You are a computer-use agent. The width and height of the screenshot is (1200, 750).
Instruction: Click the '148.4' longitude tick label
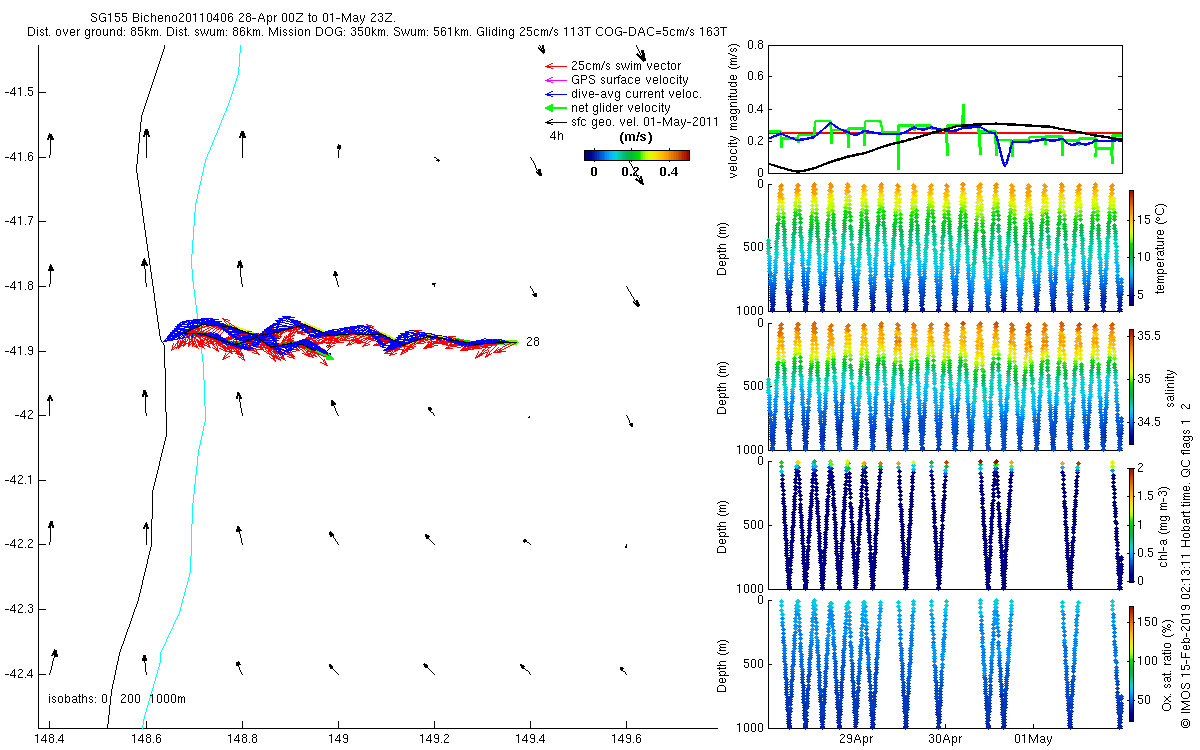[x=49, y=739]
